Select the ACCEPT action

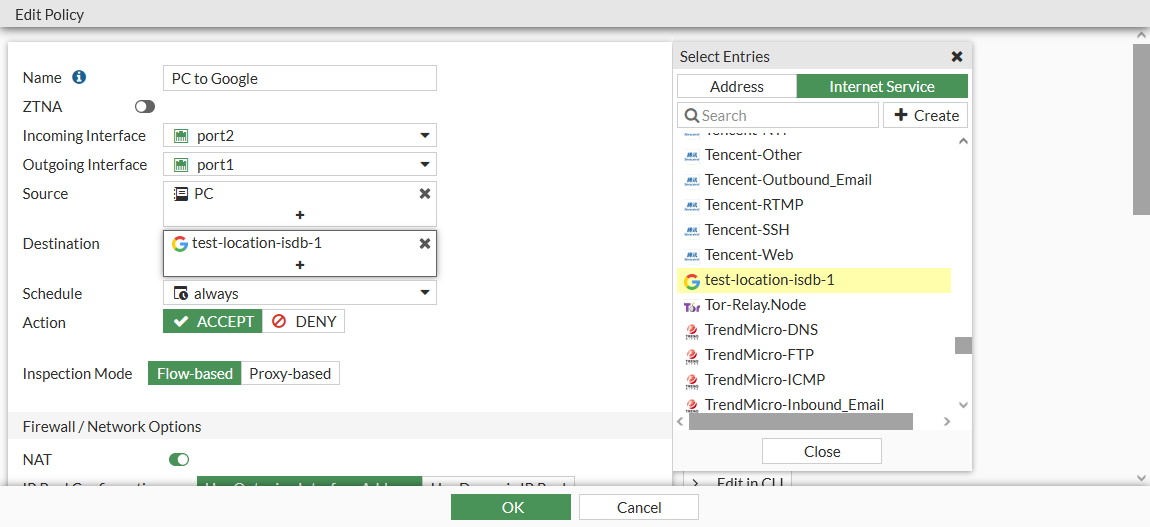click(x=213, y=321)
